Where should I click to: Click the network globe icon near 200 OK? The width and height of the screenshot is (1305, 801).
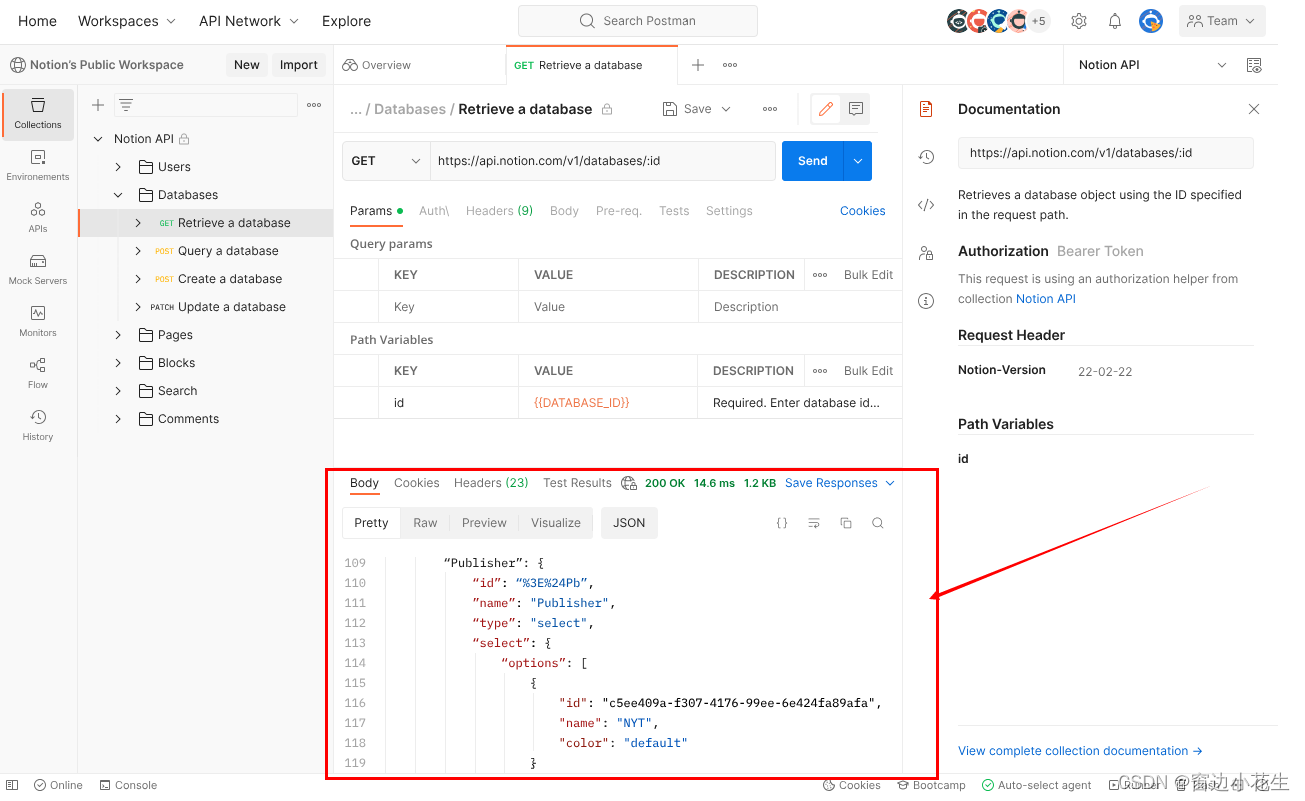pos(629,483)
